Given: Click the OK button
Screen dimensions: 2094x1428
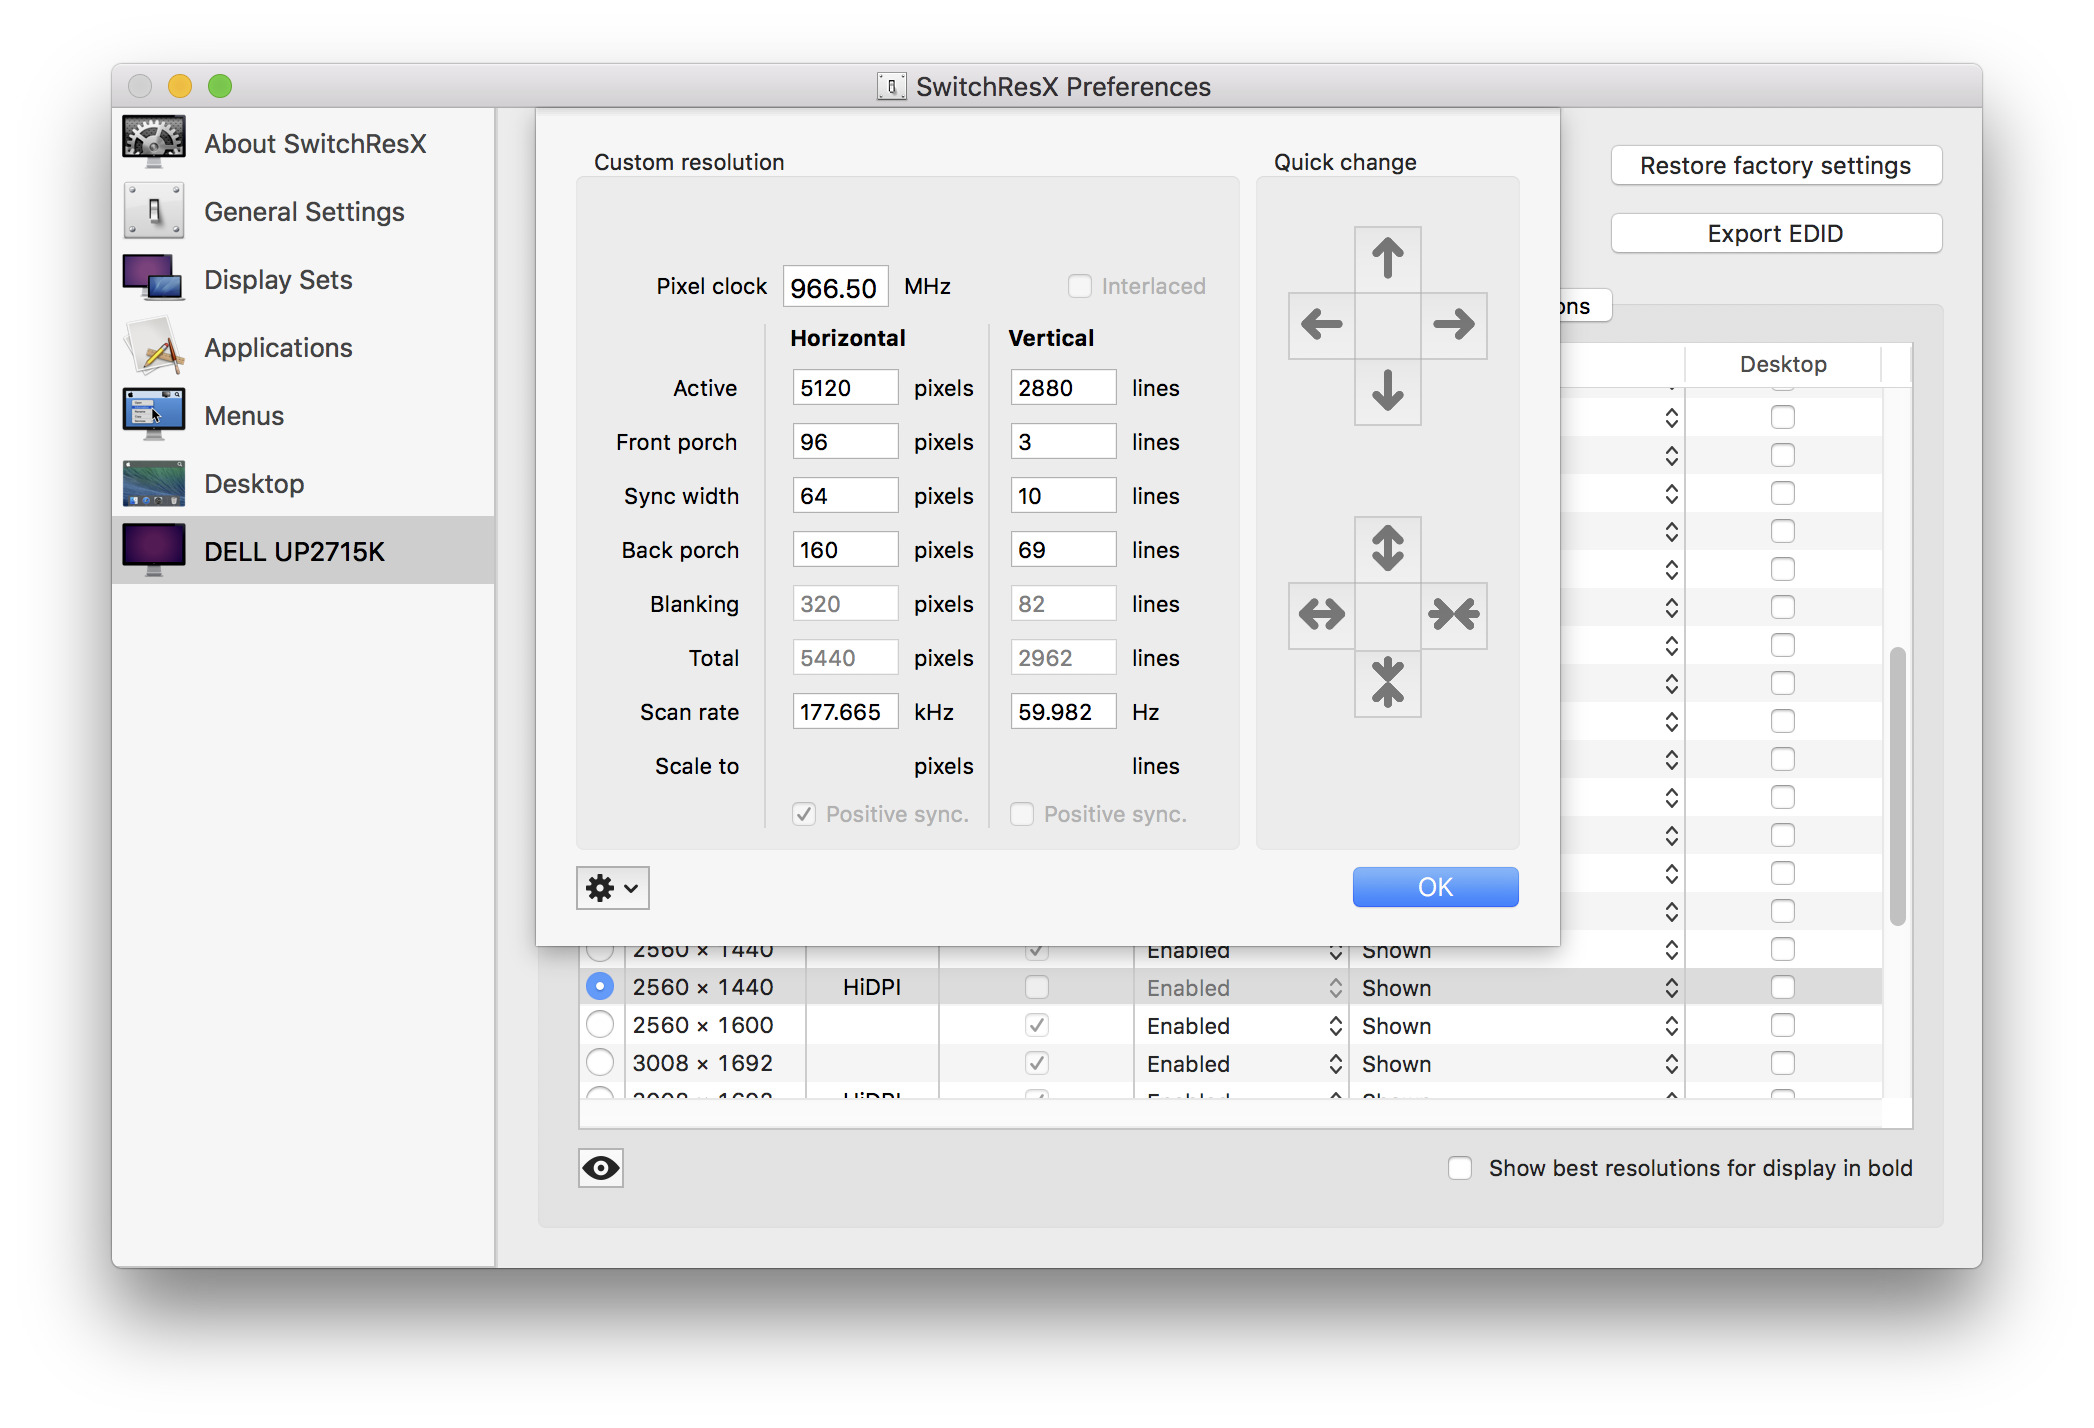Looking at the screenshot, I should point(1435,887).
